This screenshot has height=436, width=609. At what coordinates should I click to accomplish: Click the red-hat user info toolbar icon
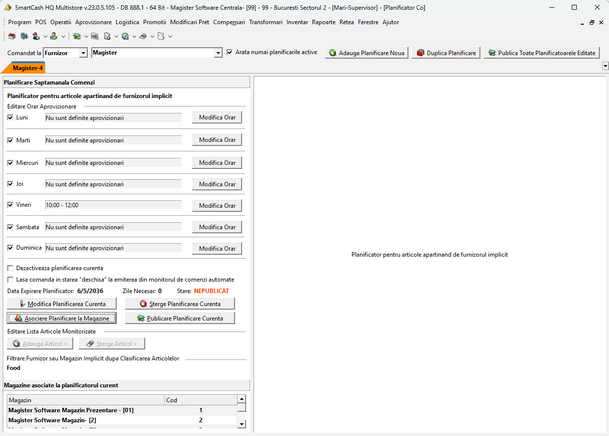tap(36, 36)
